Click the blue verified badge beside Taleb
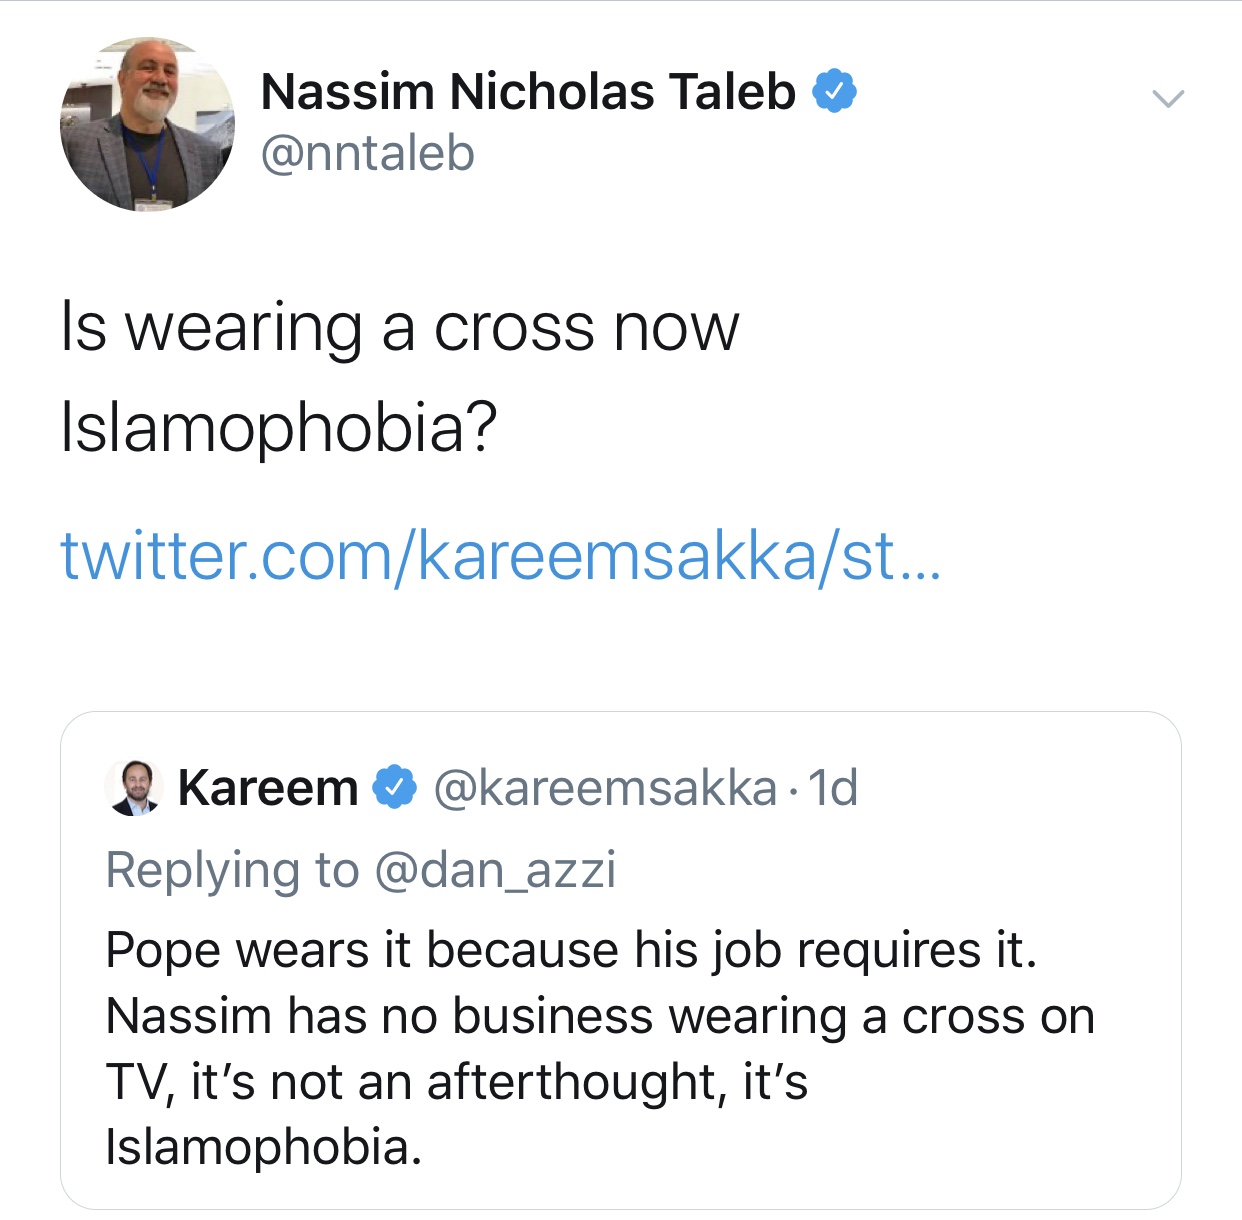 coord(833,91)
